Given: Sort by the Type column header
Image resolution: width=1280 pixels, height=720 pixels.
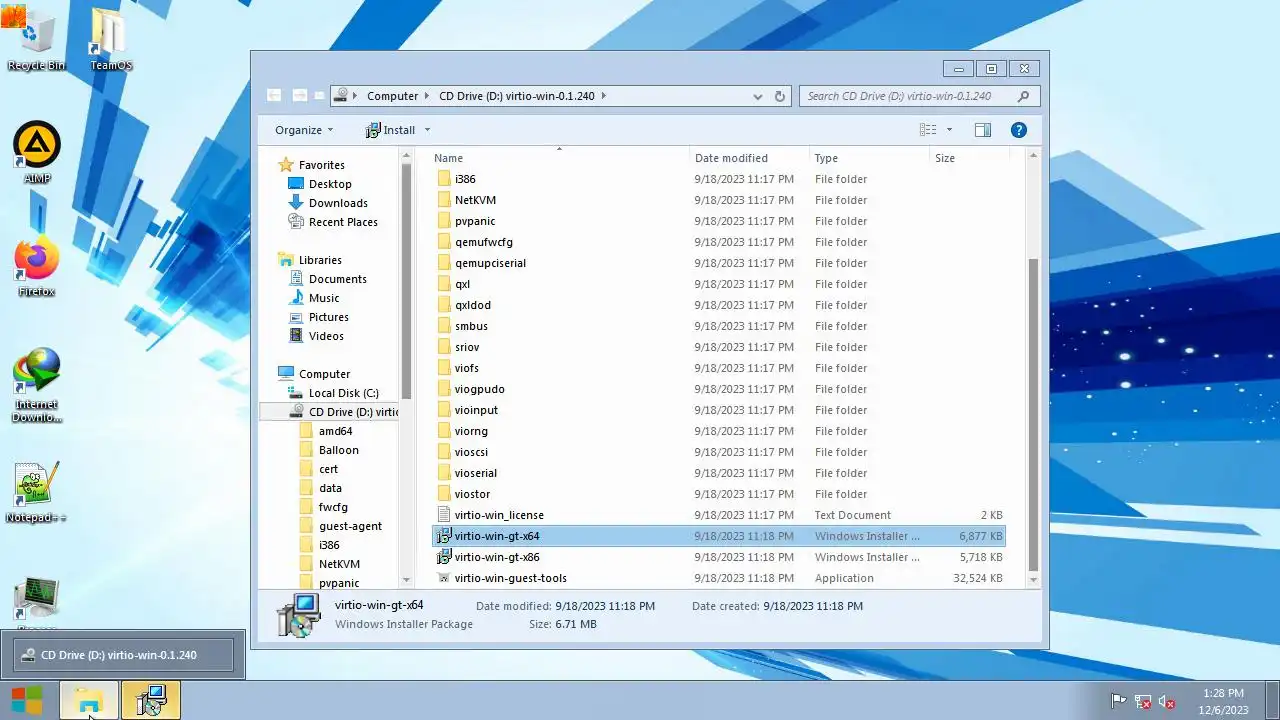Looking at the screenshot, I should [870, 158].
